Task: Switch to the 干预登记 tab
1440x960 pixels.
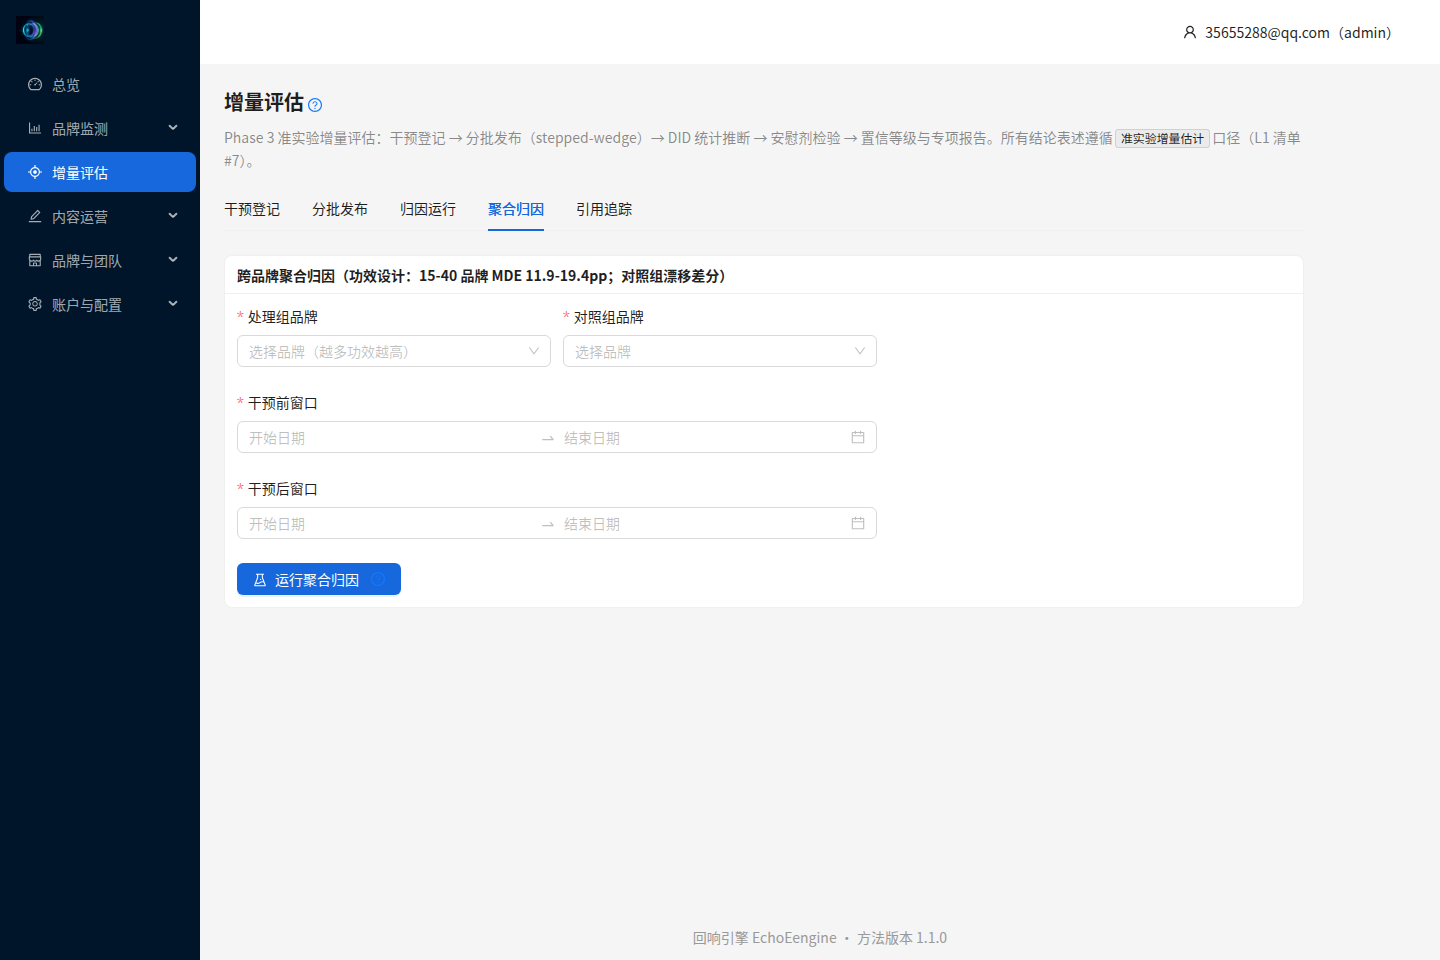Action: click(x=252, y=209)
